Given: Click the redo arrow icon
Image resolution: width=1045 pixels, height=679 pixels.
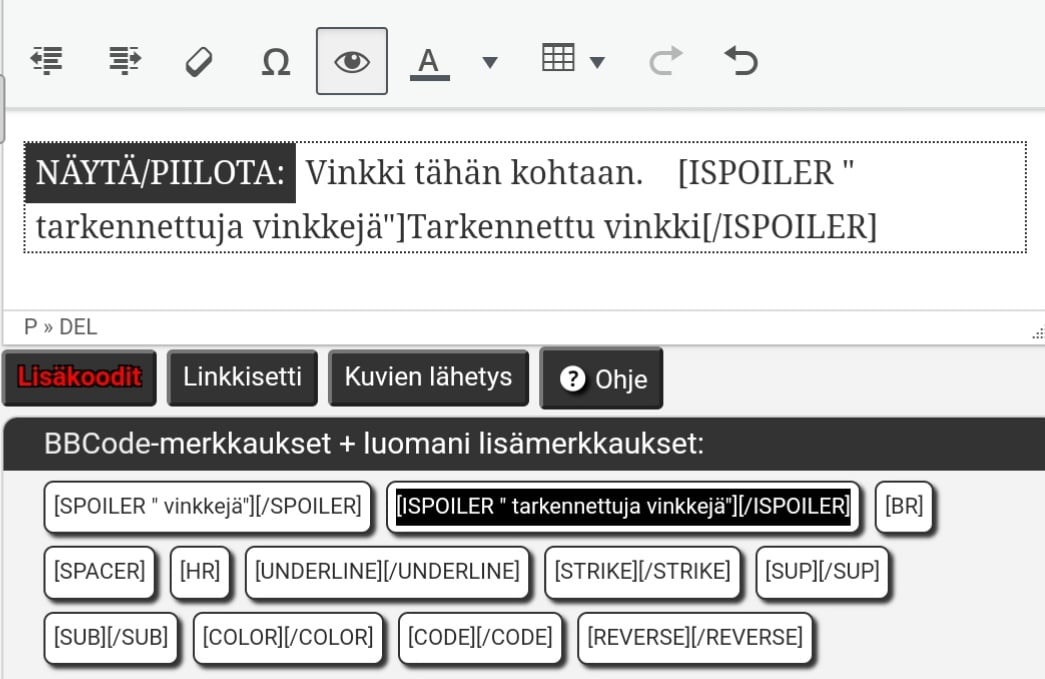Looking at the screenshot, I should 663,62.
